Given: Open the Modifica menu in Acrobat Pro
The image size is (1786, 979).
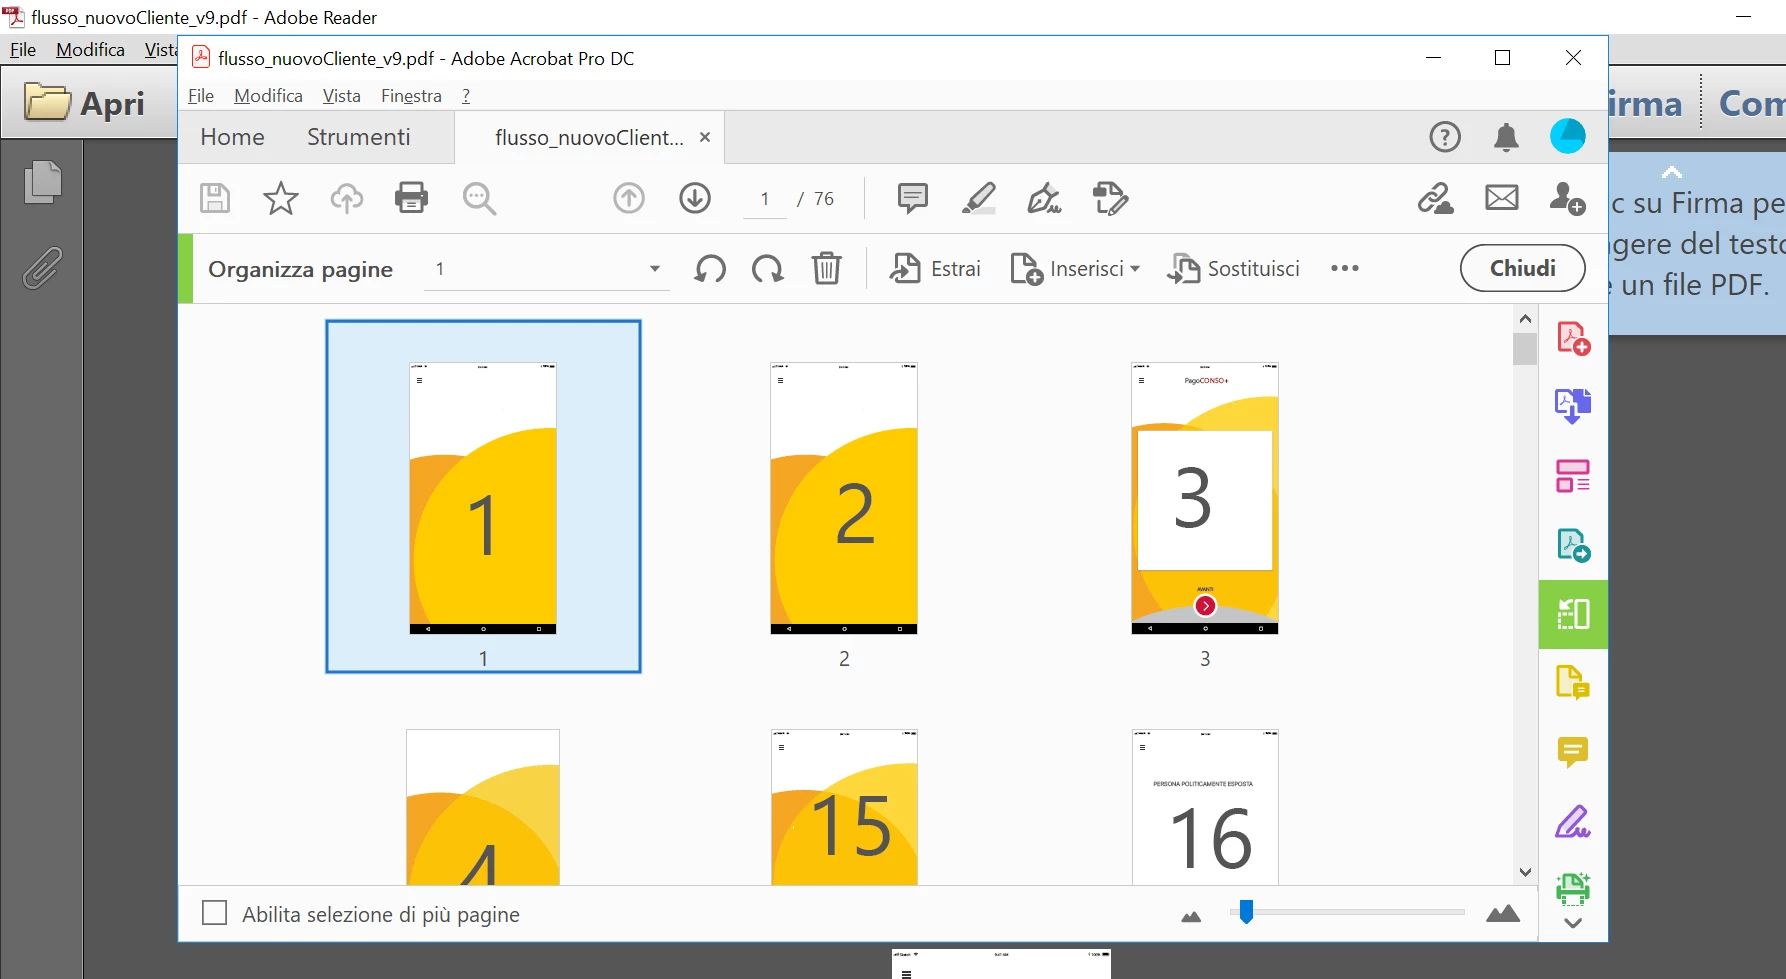Looking at the screenshot, I should tap(268, 96).
